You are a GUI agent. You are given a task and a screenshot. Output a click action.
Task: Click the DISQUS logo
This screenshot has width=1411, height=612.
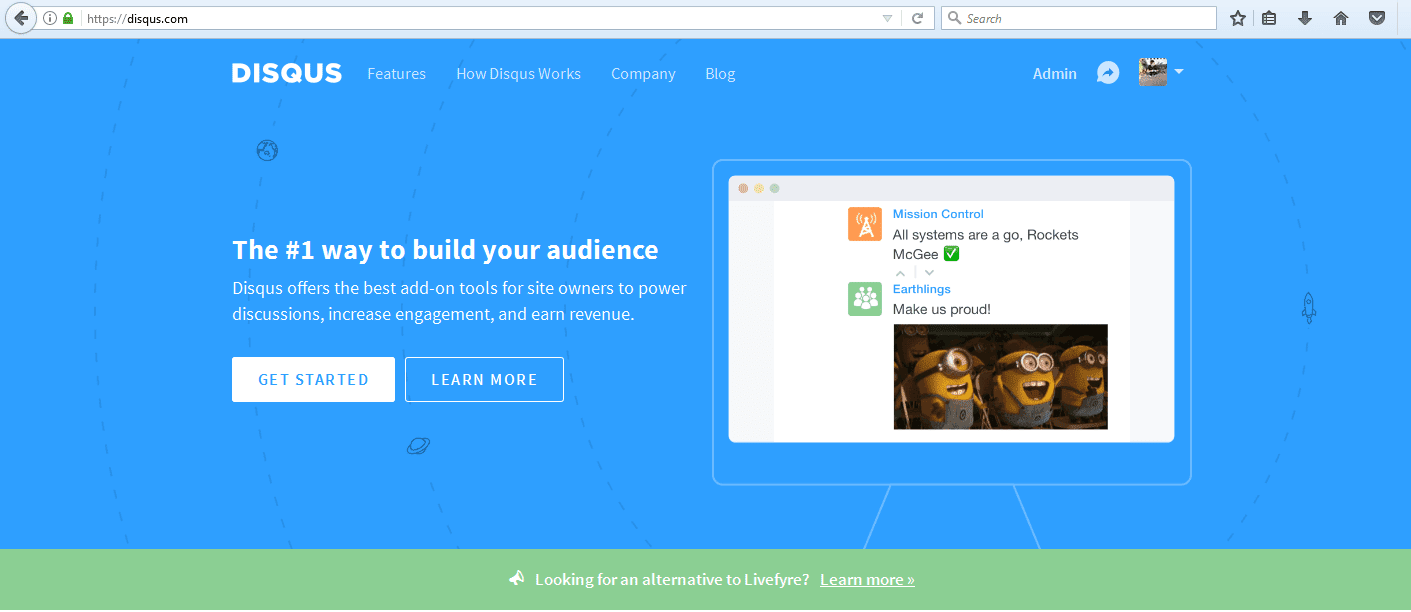pos(287,73)
